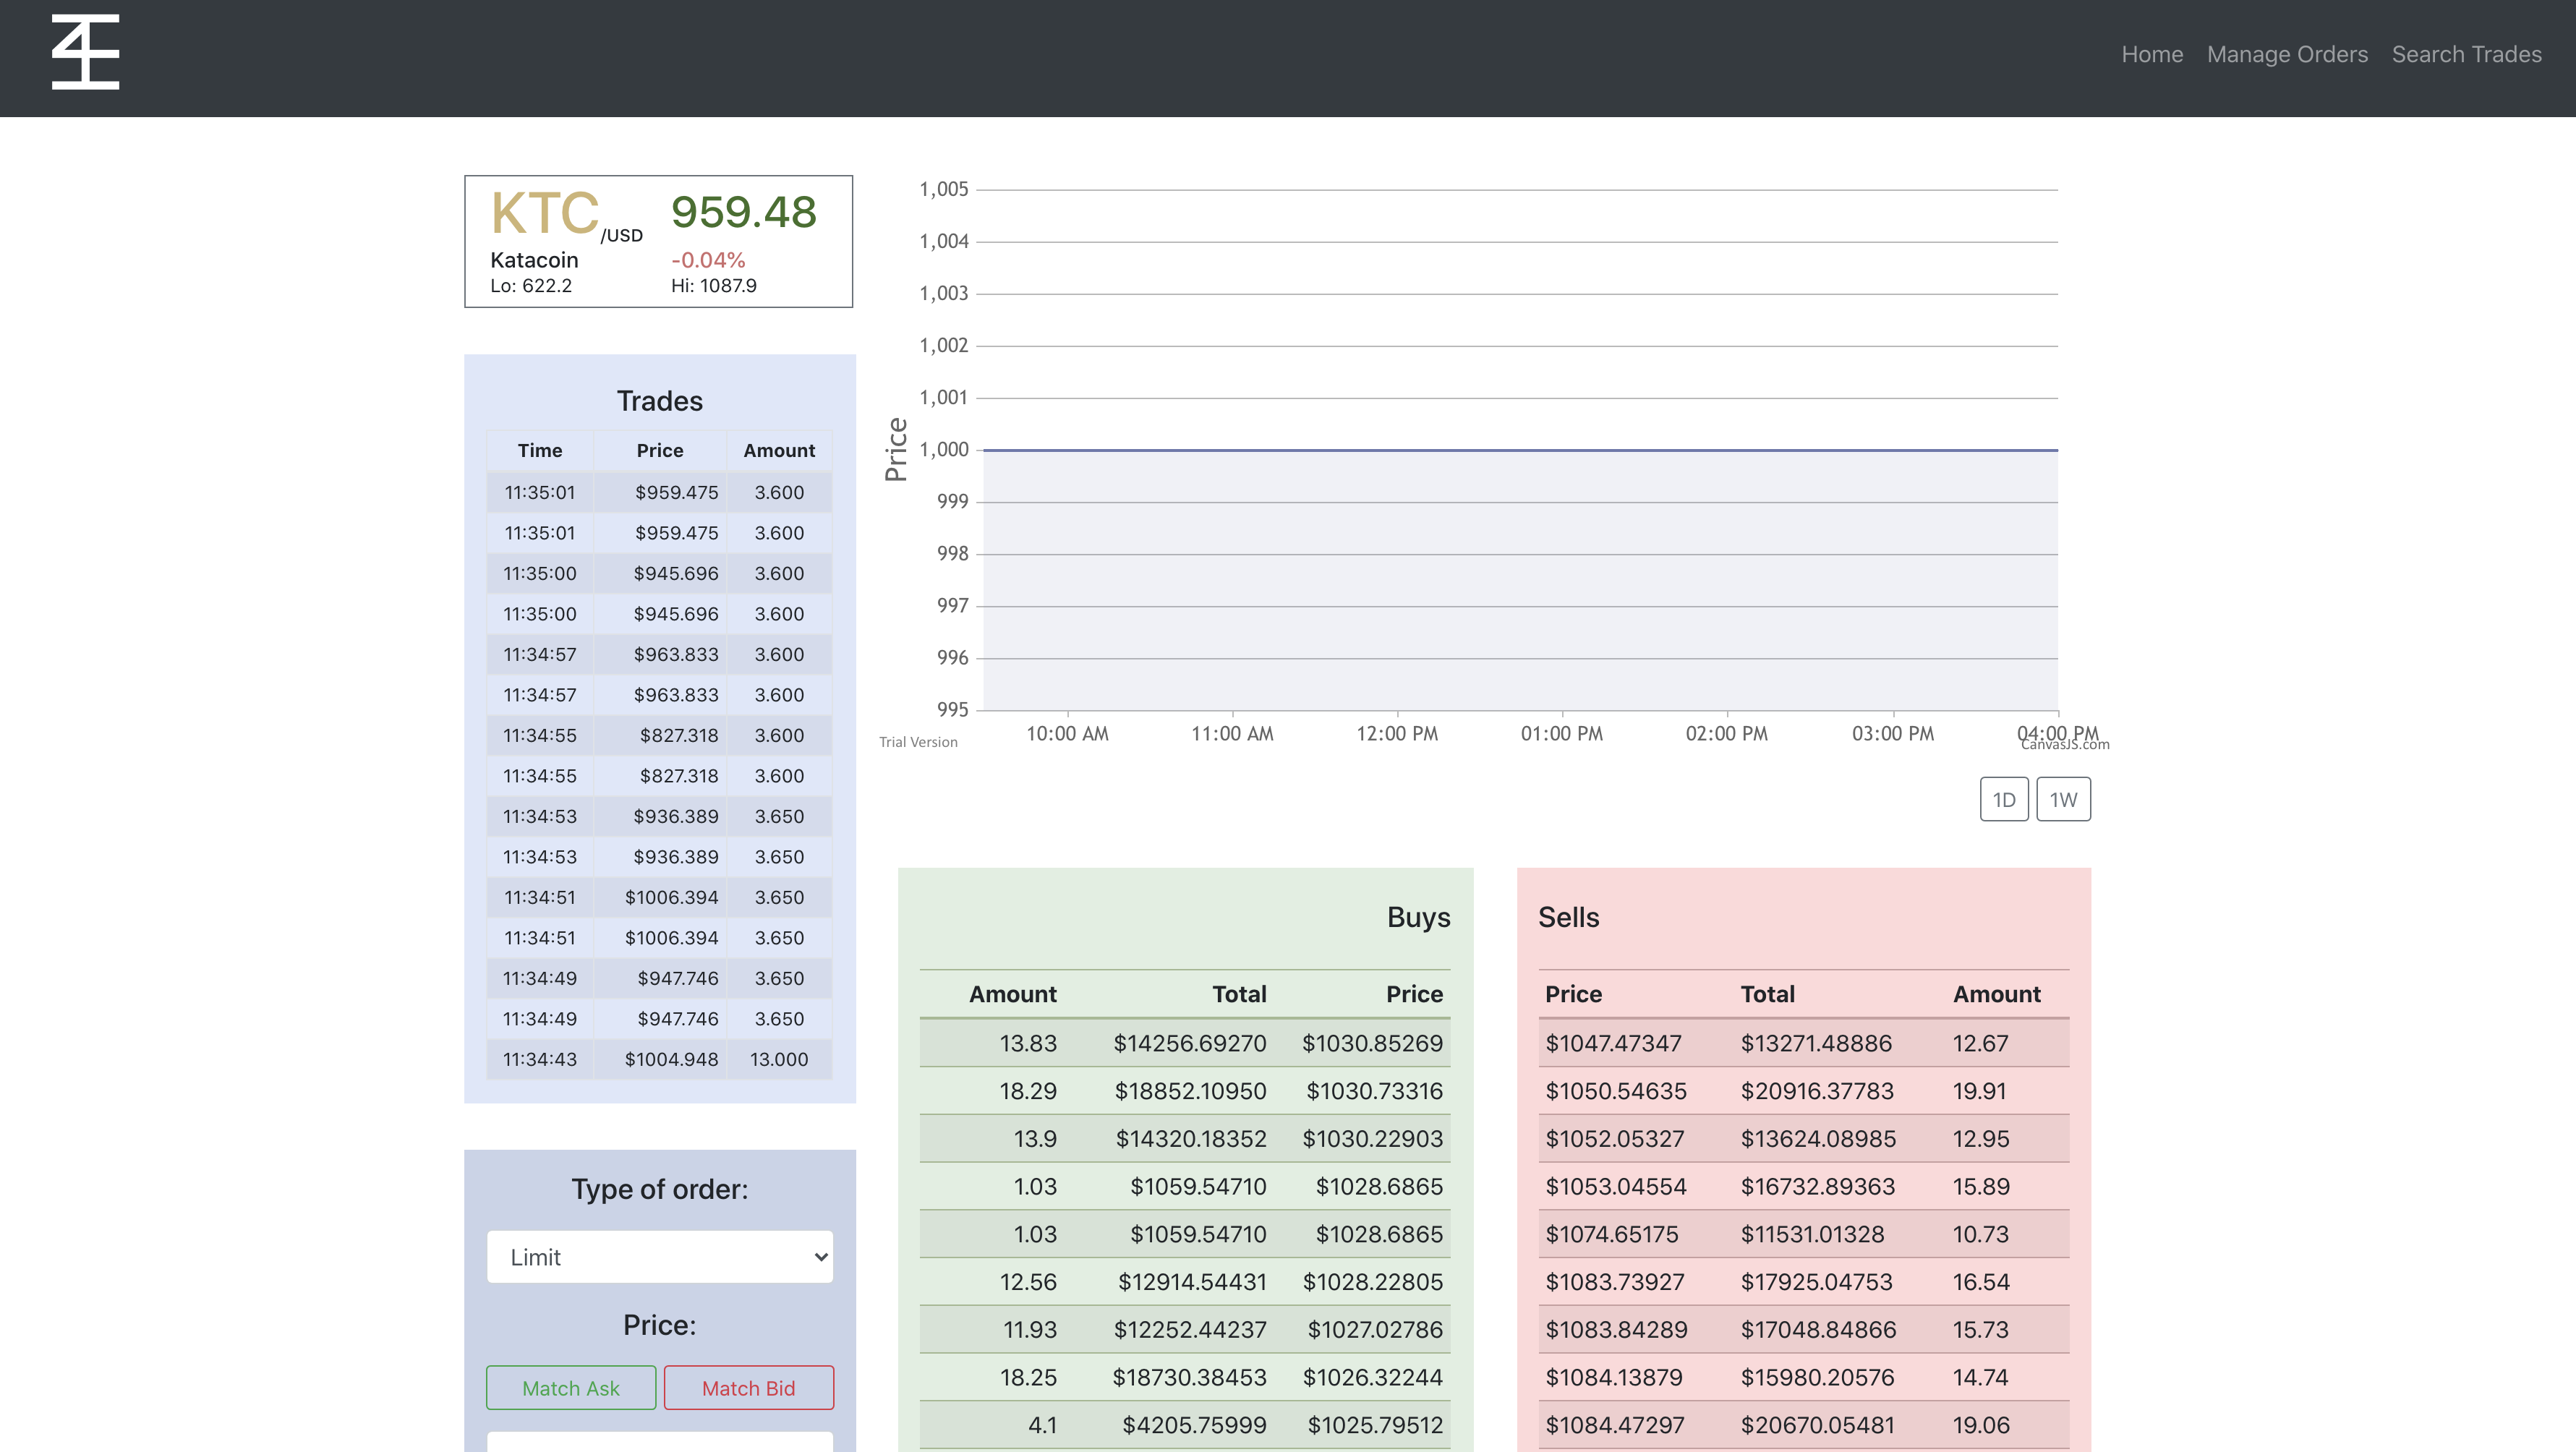Image resolution: width=2576 pixels, height=1452 pixels.
Task: Switch chart to 1D range
Action: pos(2004,799)
